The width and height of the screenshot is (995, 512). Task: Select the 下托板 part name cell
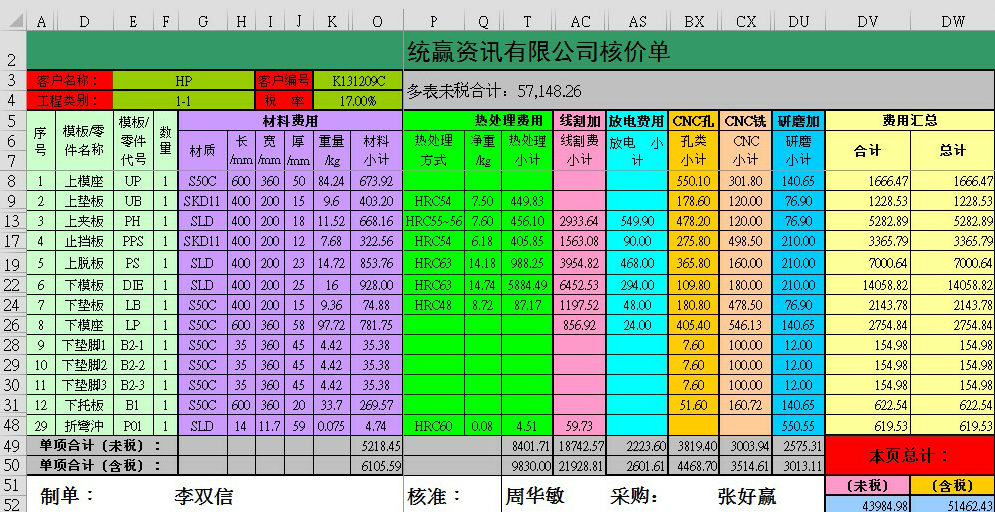click(84, 405)
